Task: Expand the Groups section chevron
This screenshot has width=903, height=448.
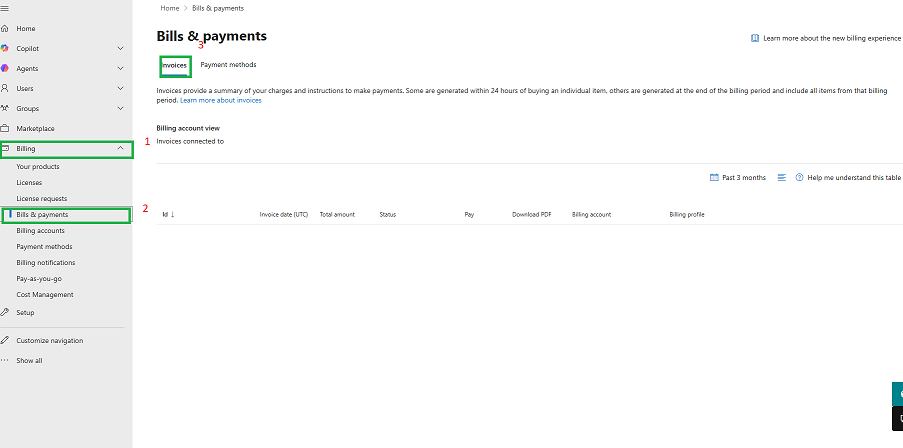Action: click(120, 108)
